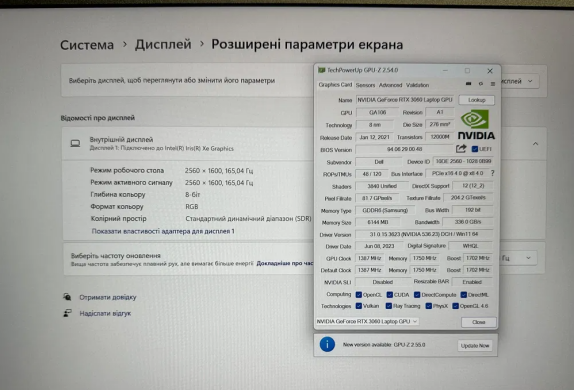Open GPU-Z screenshot camera icon
574x390 pixels.
(x=468, y=84)
